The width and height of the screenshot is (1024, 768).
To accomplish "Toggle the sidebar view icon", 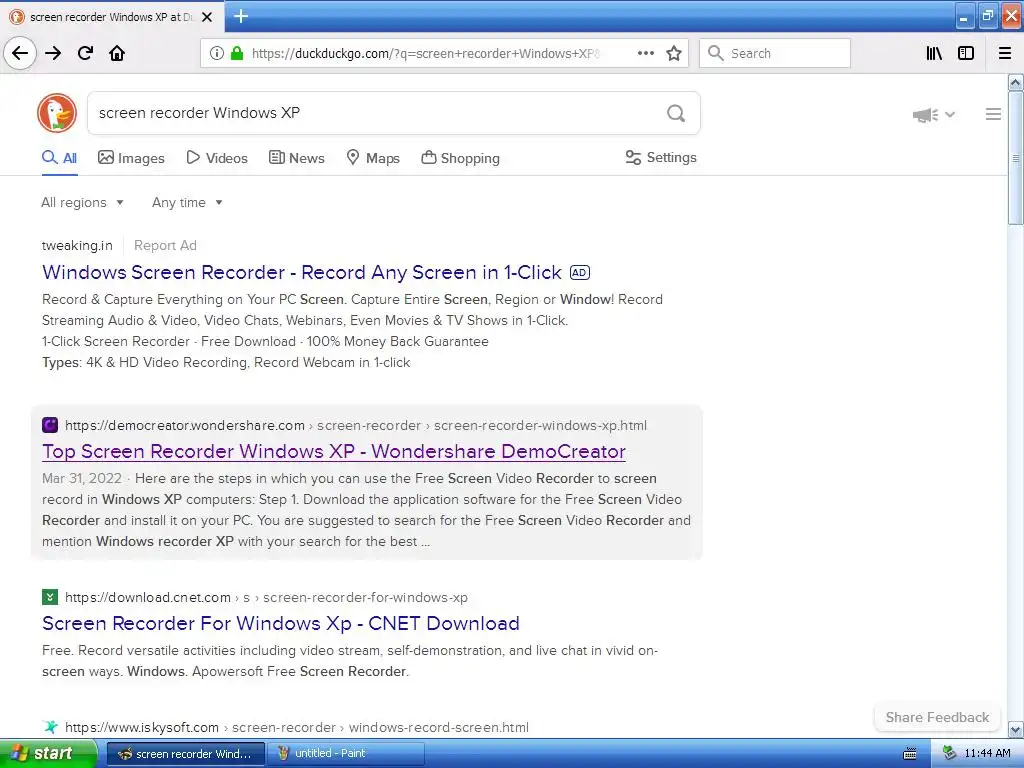I will 966,53.
